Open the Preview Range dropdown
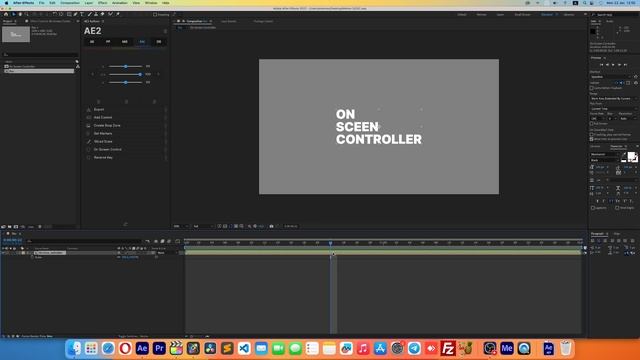Image resolution: width=640 pixels, height=360 pixels. point(613,98)
